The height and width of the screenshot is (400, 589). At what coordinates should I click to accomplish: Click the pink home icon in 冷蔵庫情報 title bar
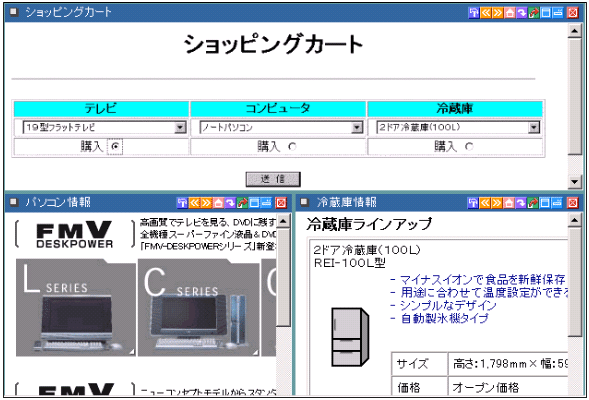click(509, 203)
